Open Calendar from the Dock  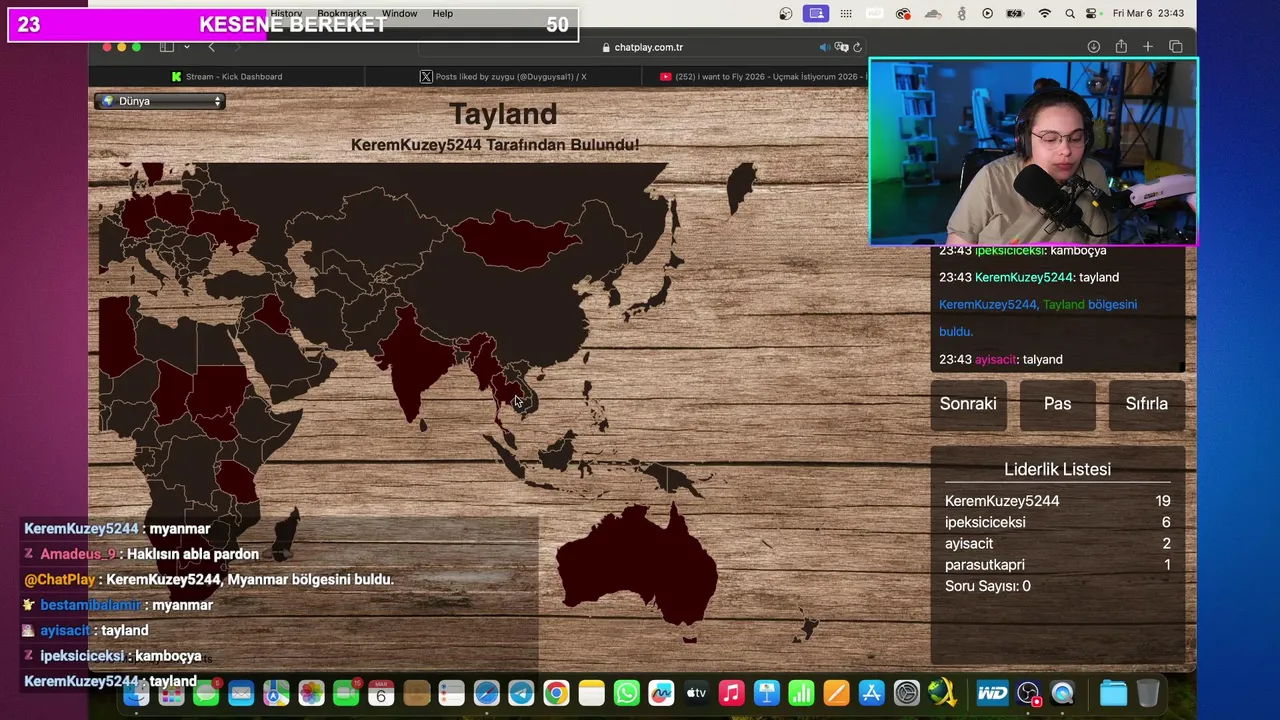pos(381,693)
